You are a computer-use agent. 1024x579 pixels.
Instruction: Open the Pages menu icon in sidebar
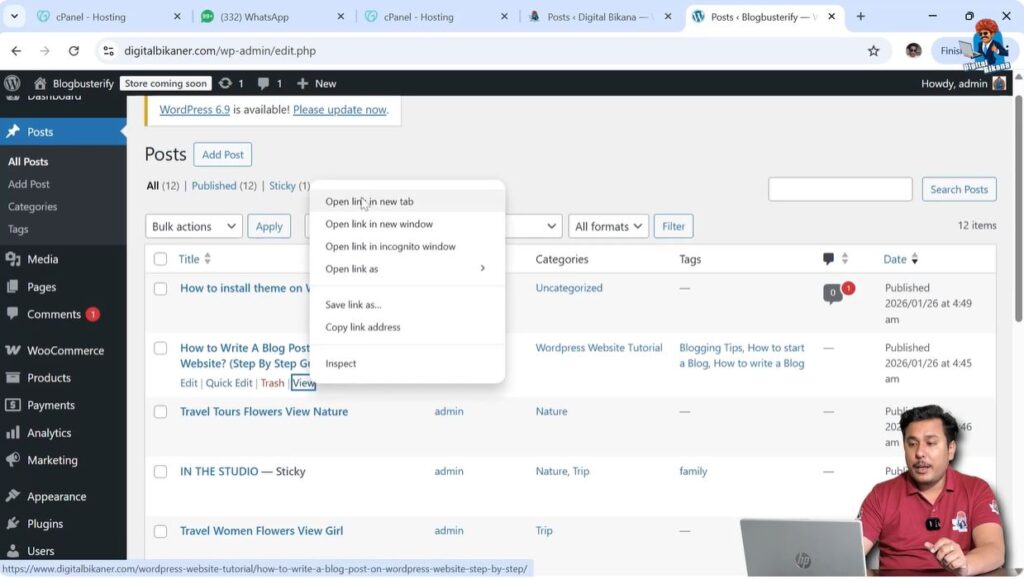point(12,287)
